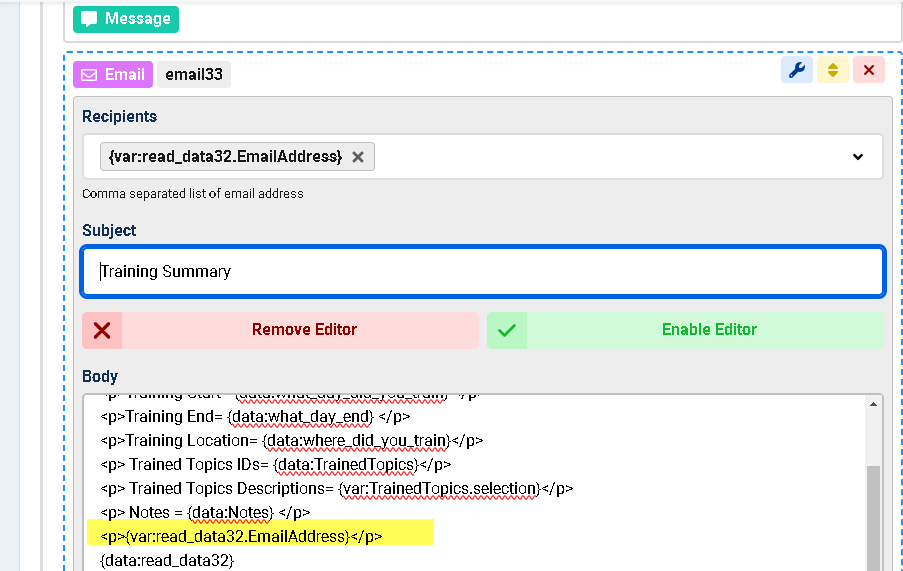The width and height of the screenshot is (903, 571).
Task: Click the email33 name label
Action: [x=194, y=75]
